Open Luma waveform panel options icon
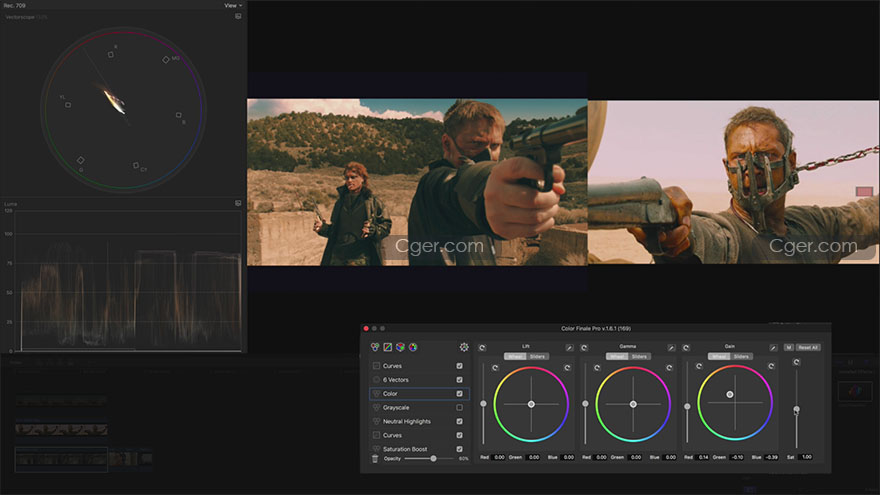Image resolution: width=880 pixels, height=495 pixels. [238, 203]
